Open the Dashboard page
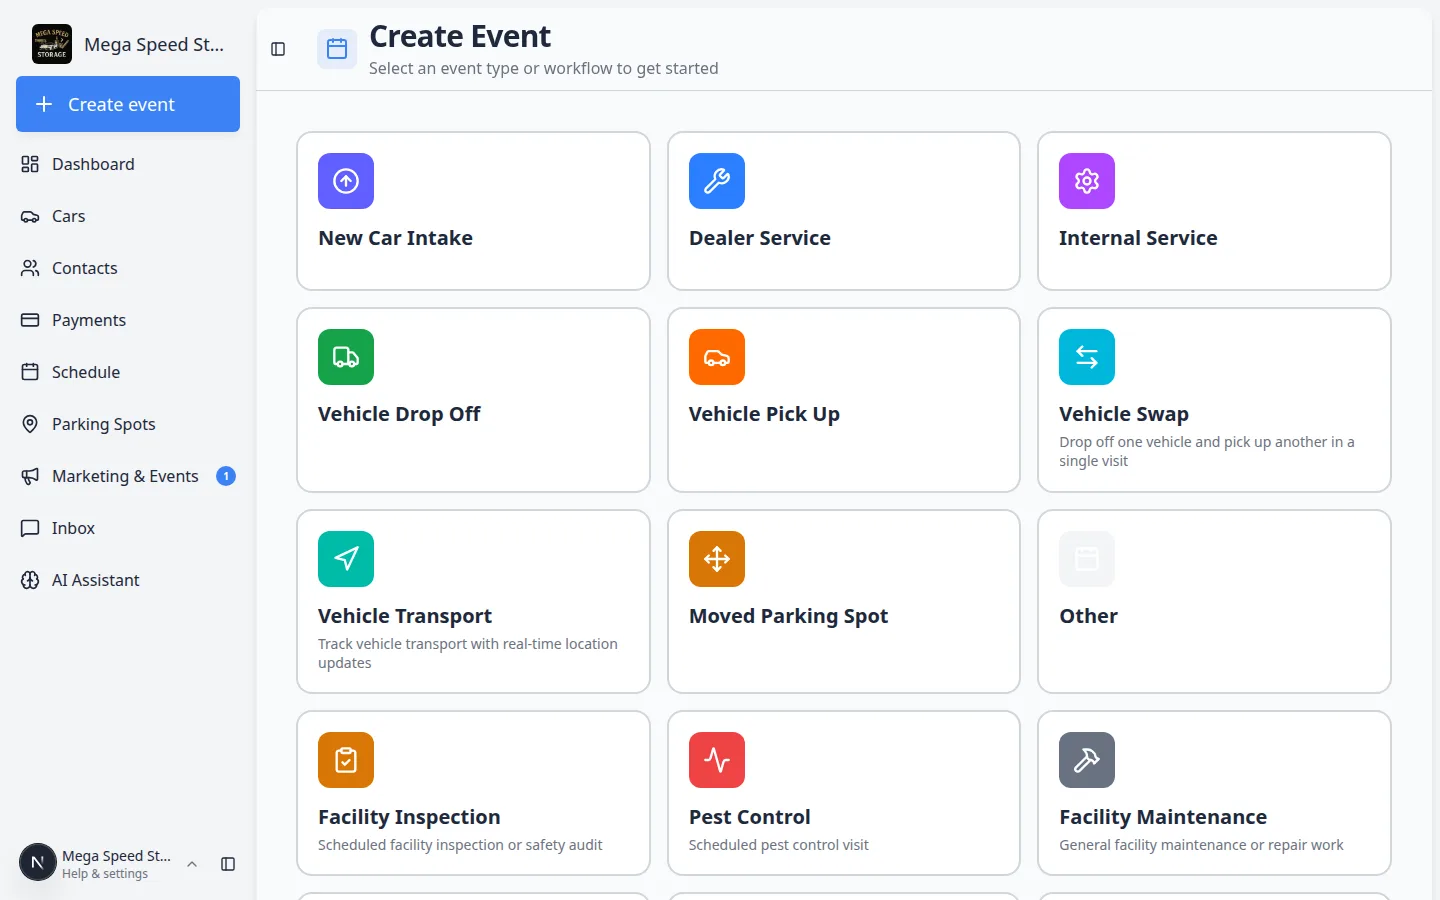 [128, 164]
